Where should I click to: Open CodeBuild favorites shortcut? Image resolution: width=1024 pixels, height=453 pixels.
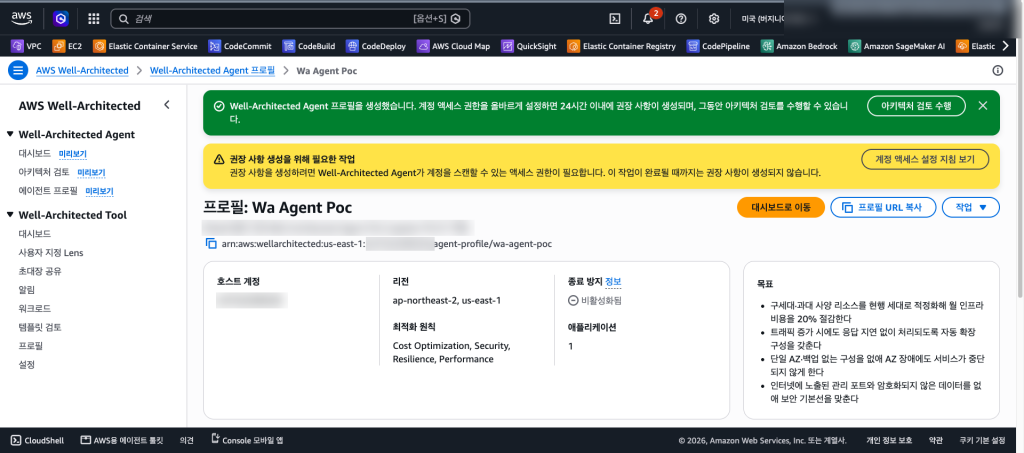pos(309,46)
